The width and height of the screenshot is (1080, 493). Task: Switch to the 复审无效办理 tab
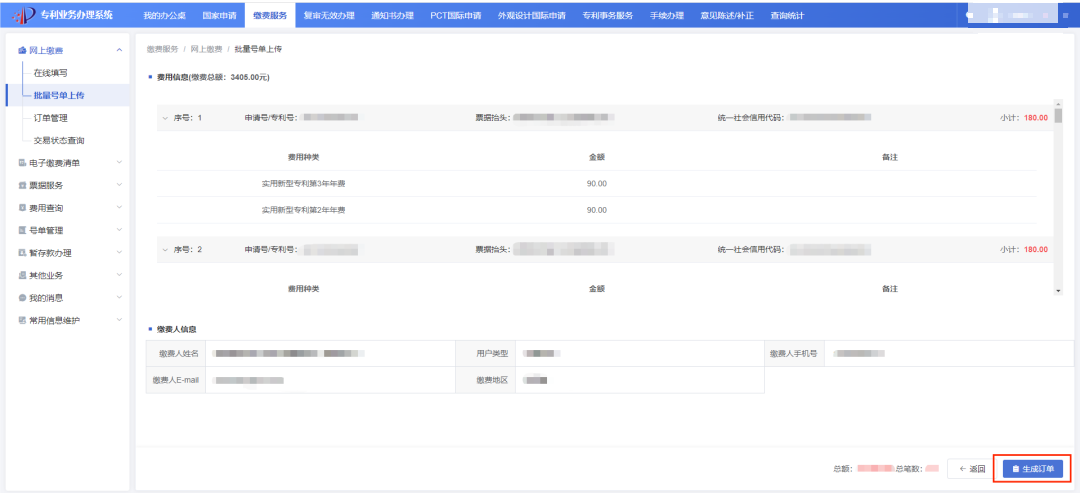[x=329, y=16]
